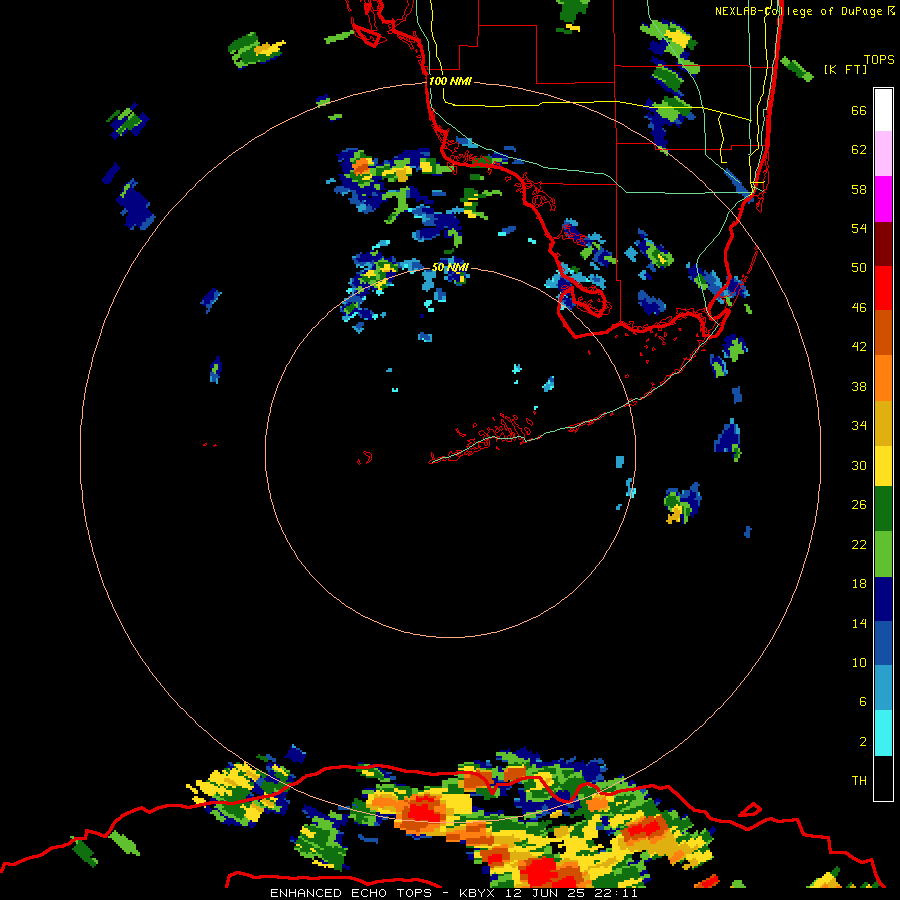Select the dark red swatch between 54 and 50
Image resolution: width=900 pixels, height=900 pixels.
click(x=883, y=243)
